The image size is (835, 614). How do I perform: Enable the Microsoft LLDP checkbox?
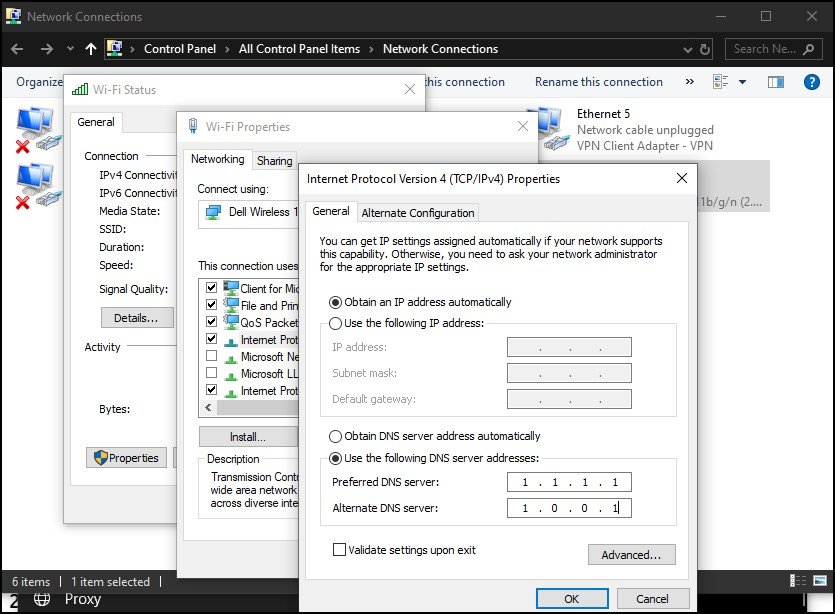click(x=211, y=373)
